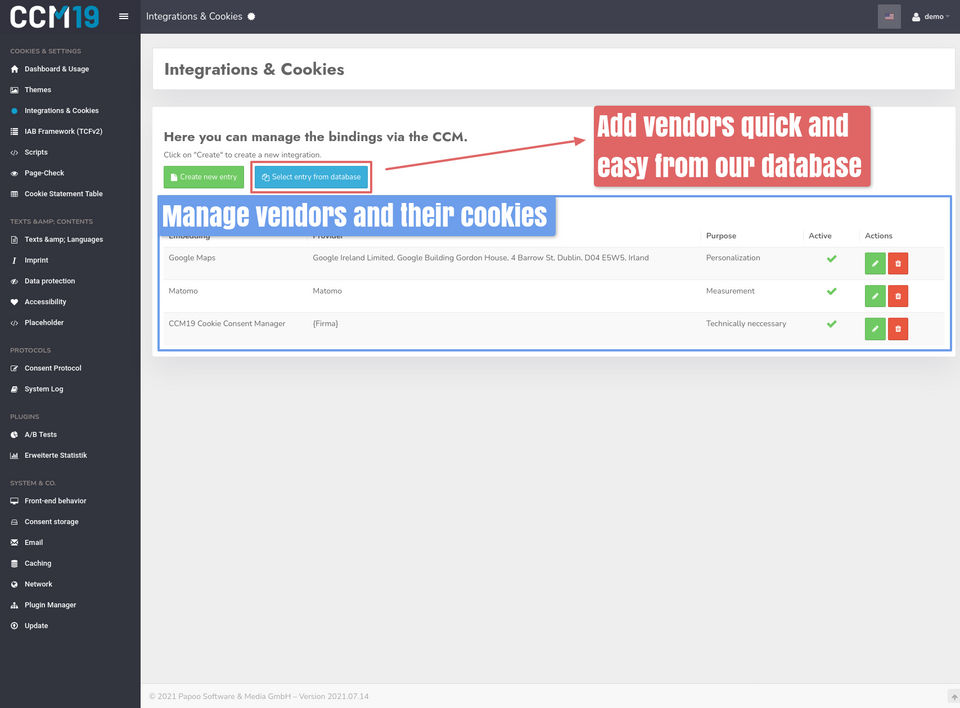The width and height of the screenshot is (960, 708).
Task: Click the dot beside the header title
Action: tap(251, 17)
